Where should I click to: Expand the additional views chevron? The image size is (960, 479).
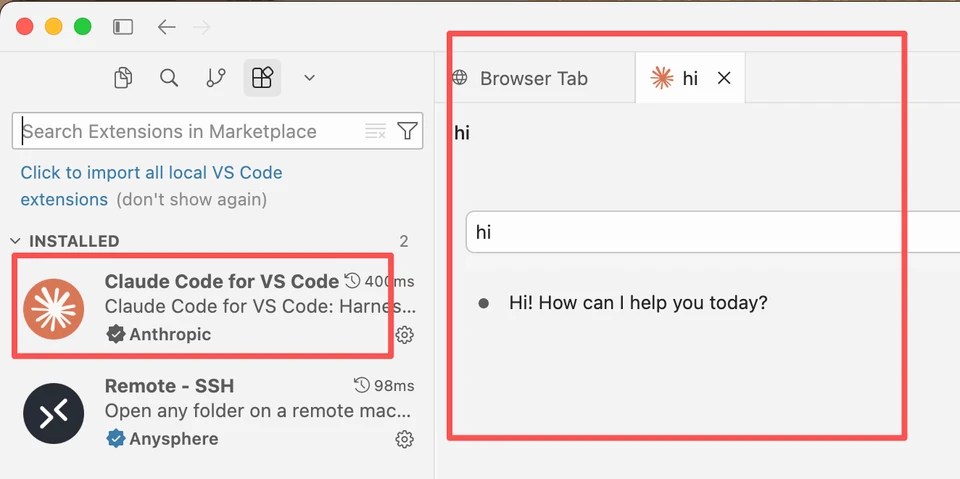(x=310, y=78)
